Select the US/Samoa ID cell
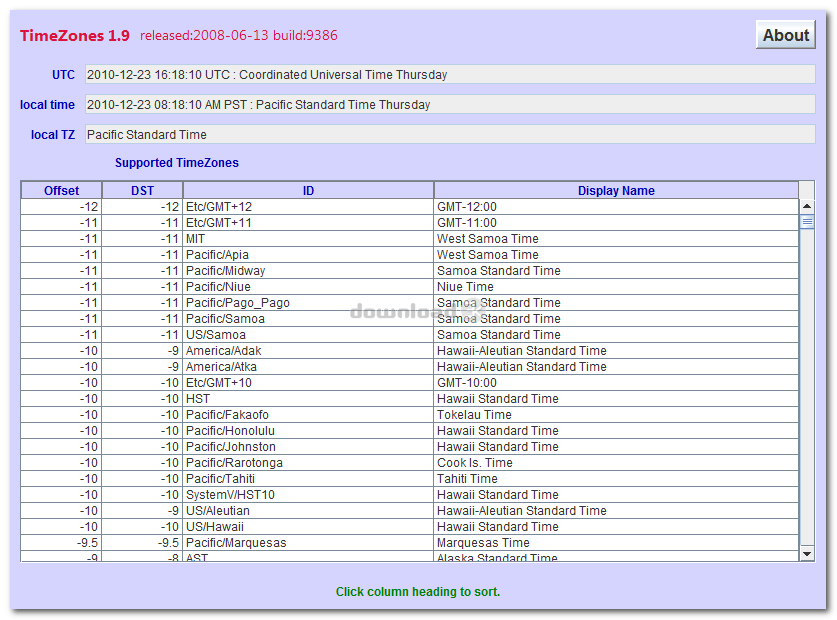The image size is (837, 620). coord(308,335)
